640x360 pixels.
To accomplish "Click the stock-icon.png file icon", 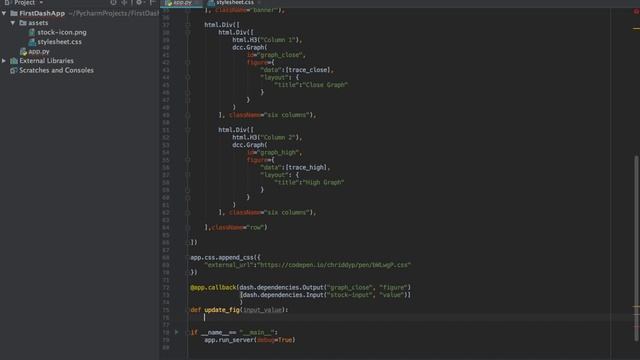I will coord(32,32).
